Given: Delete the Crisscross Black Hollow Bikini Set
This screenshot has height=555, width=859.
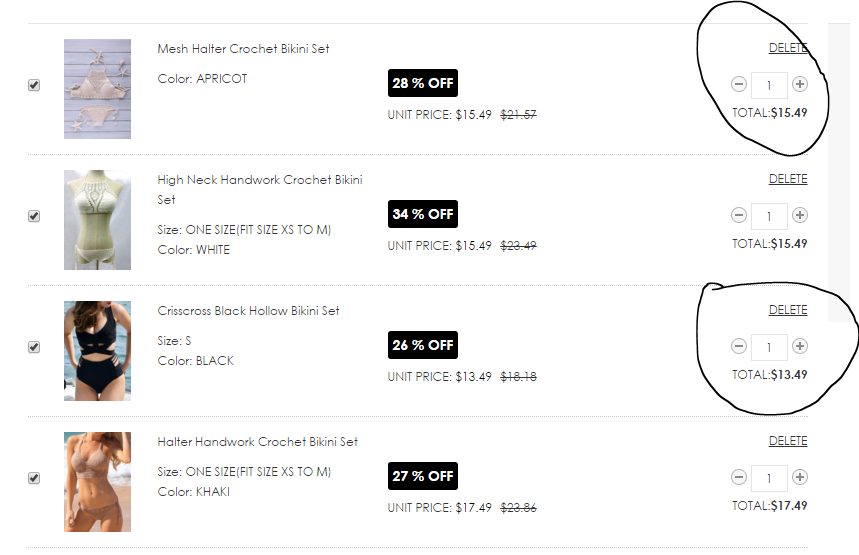Looking at the screenshot, I should (x=787, y=310).
